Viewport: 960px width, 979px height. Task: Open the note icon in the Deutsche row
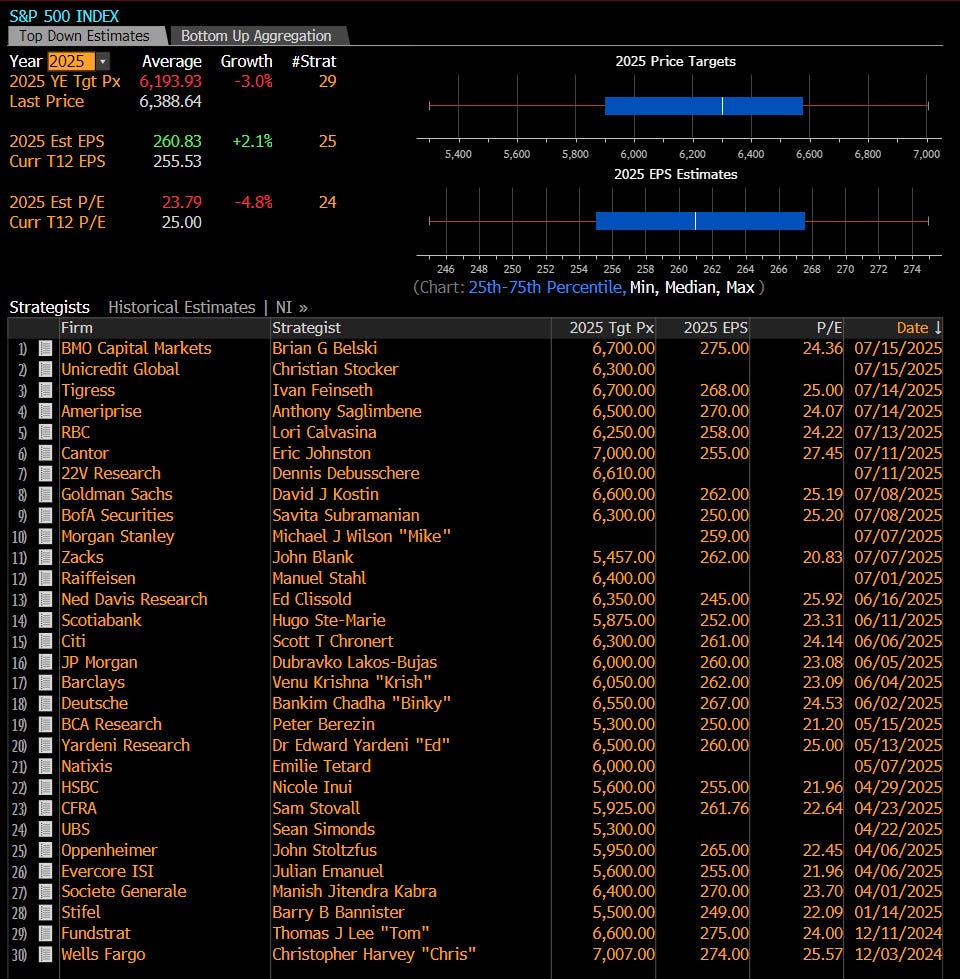(x=46, y=704)
